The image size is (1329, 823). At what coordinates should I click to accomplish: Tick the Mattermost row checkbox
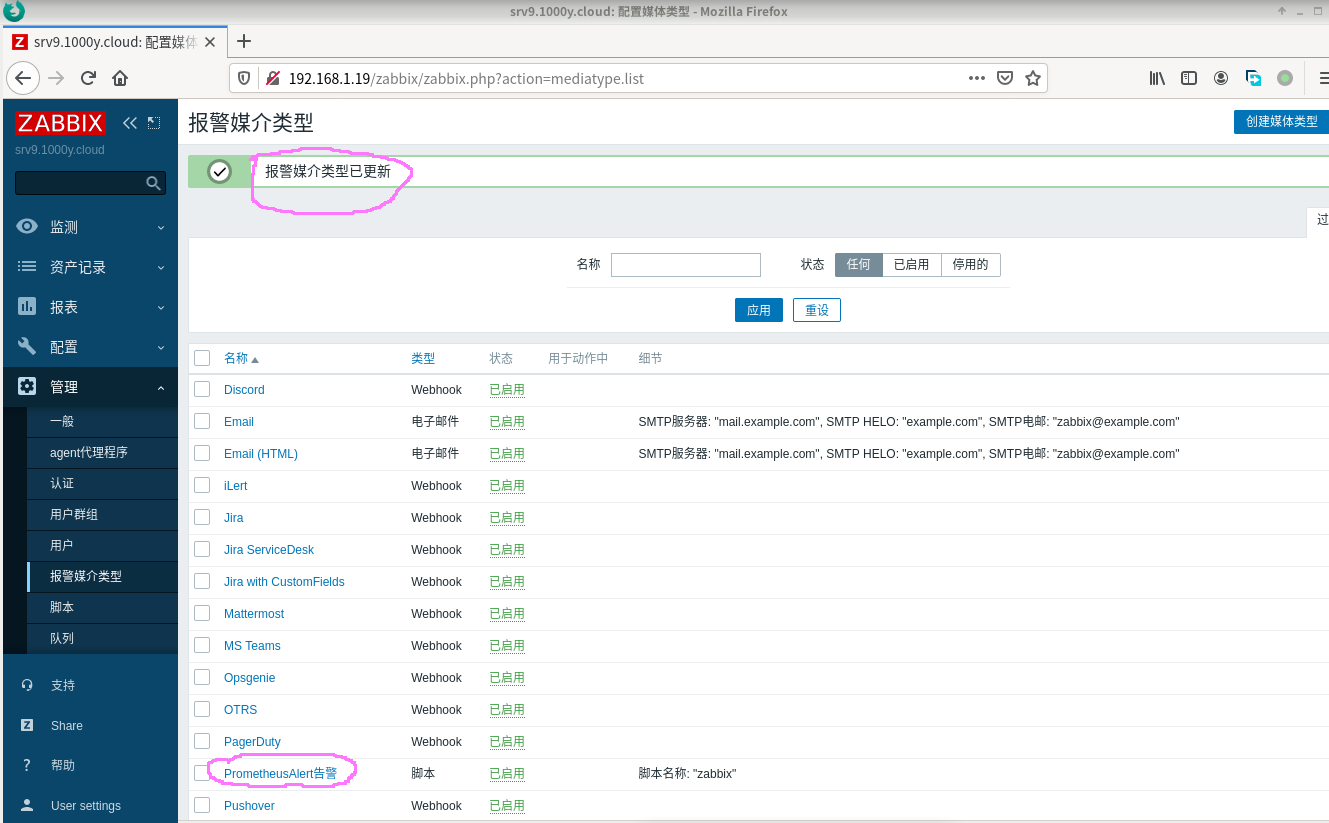pyautogui.click(x=202, y=613)
